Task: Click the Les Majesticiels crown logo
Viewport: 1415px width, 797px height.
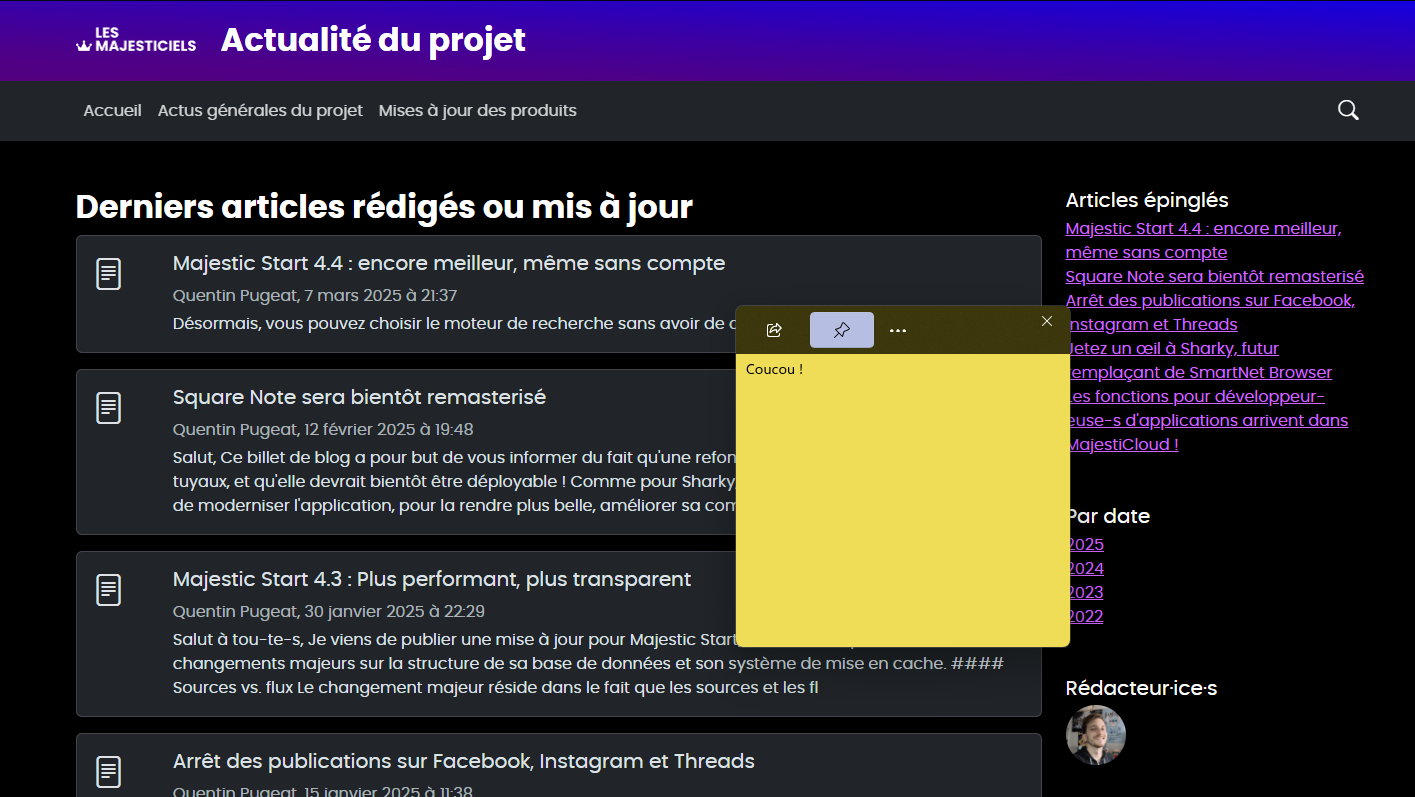Action: (135, 40)
